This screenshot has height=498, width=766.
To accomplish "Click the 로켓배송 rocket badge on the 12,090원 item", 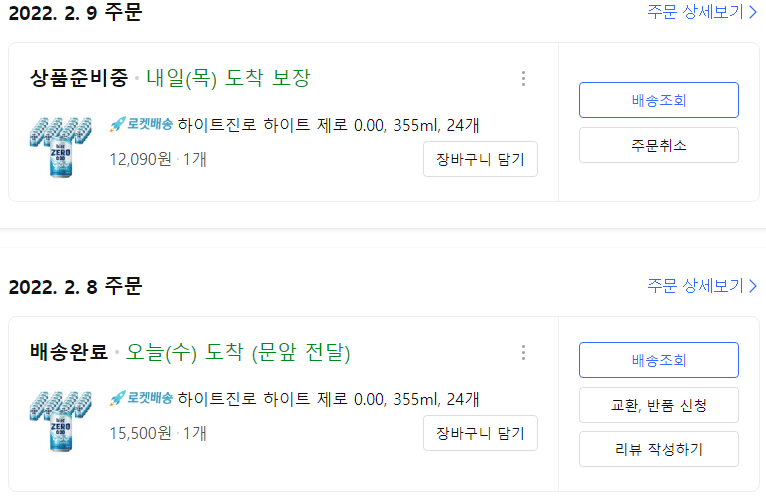I will click(x=141, y=125).
